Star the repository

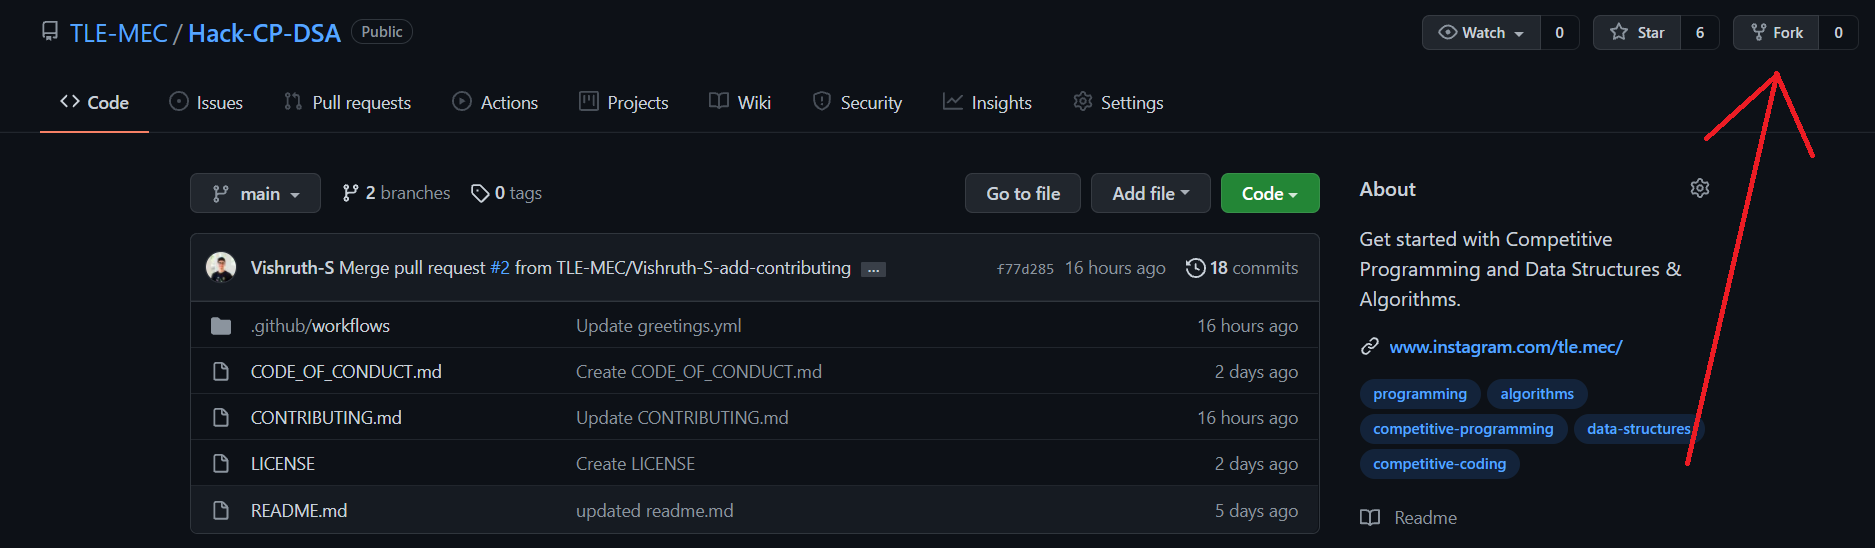coord(1637,33)
